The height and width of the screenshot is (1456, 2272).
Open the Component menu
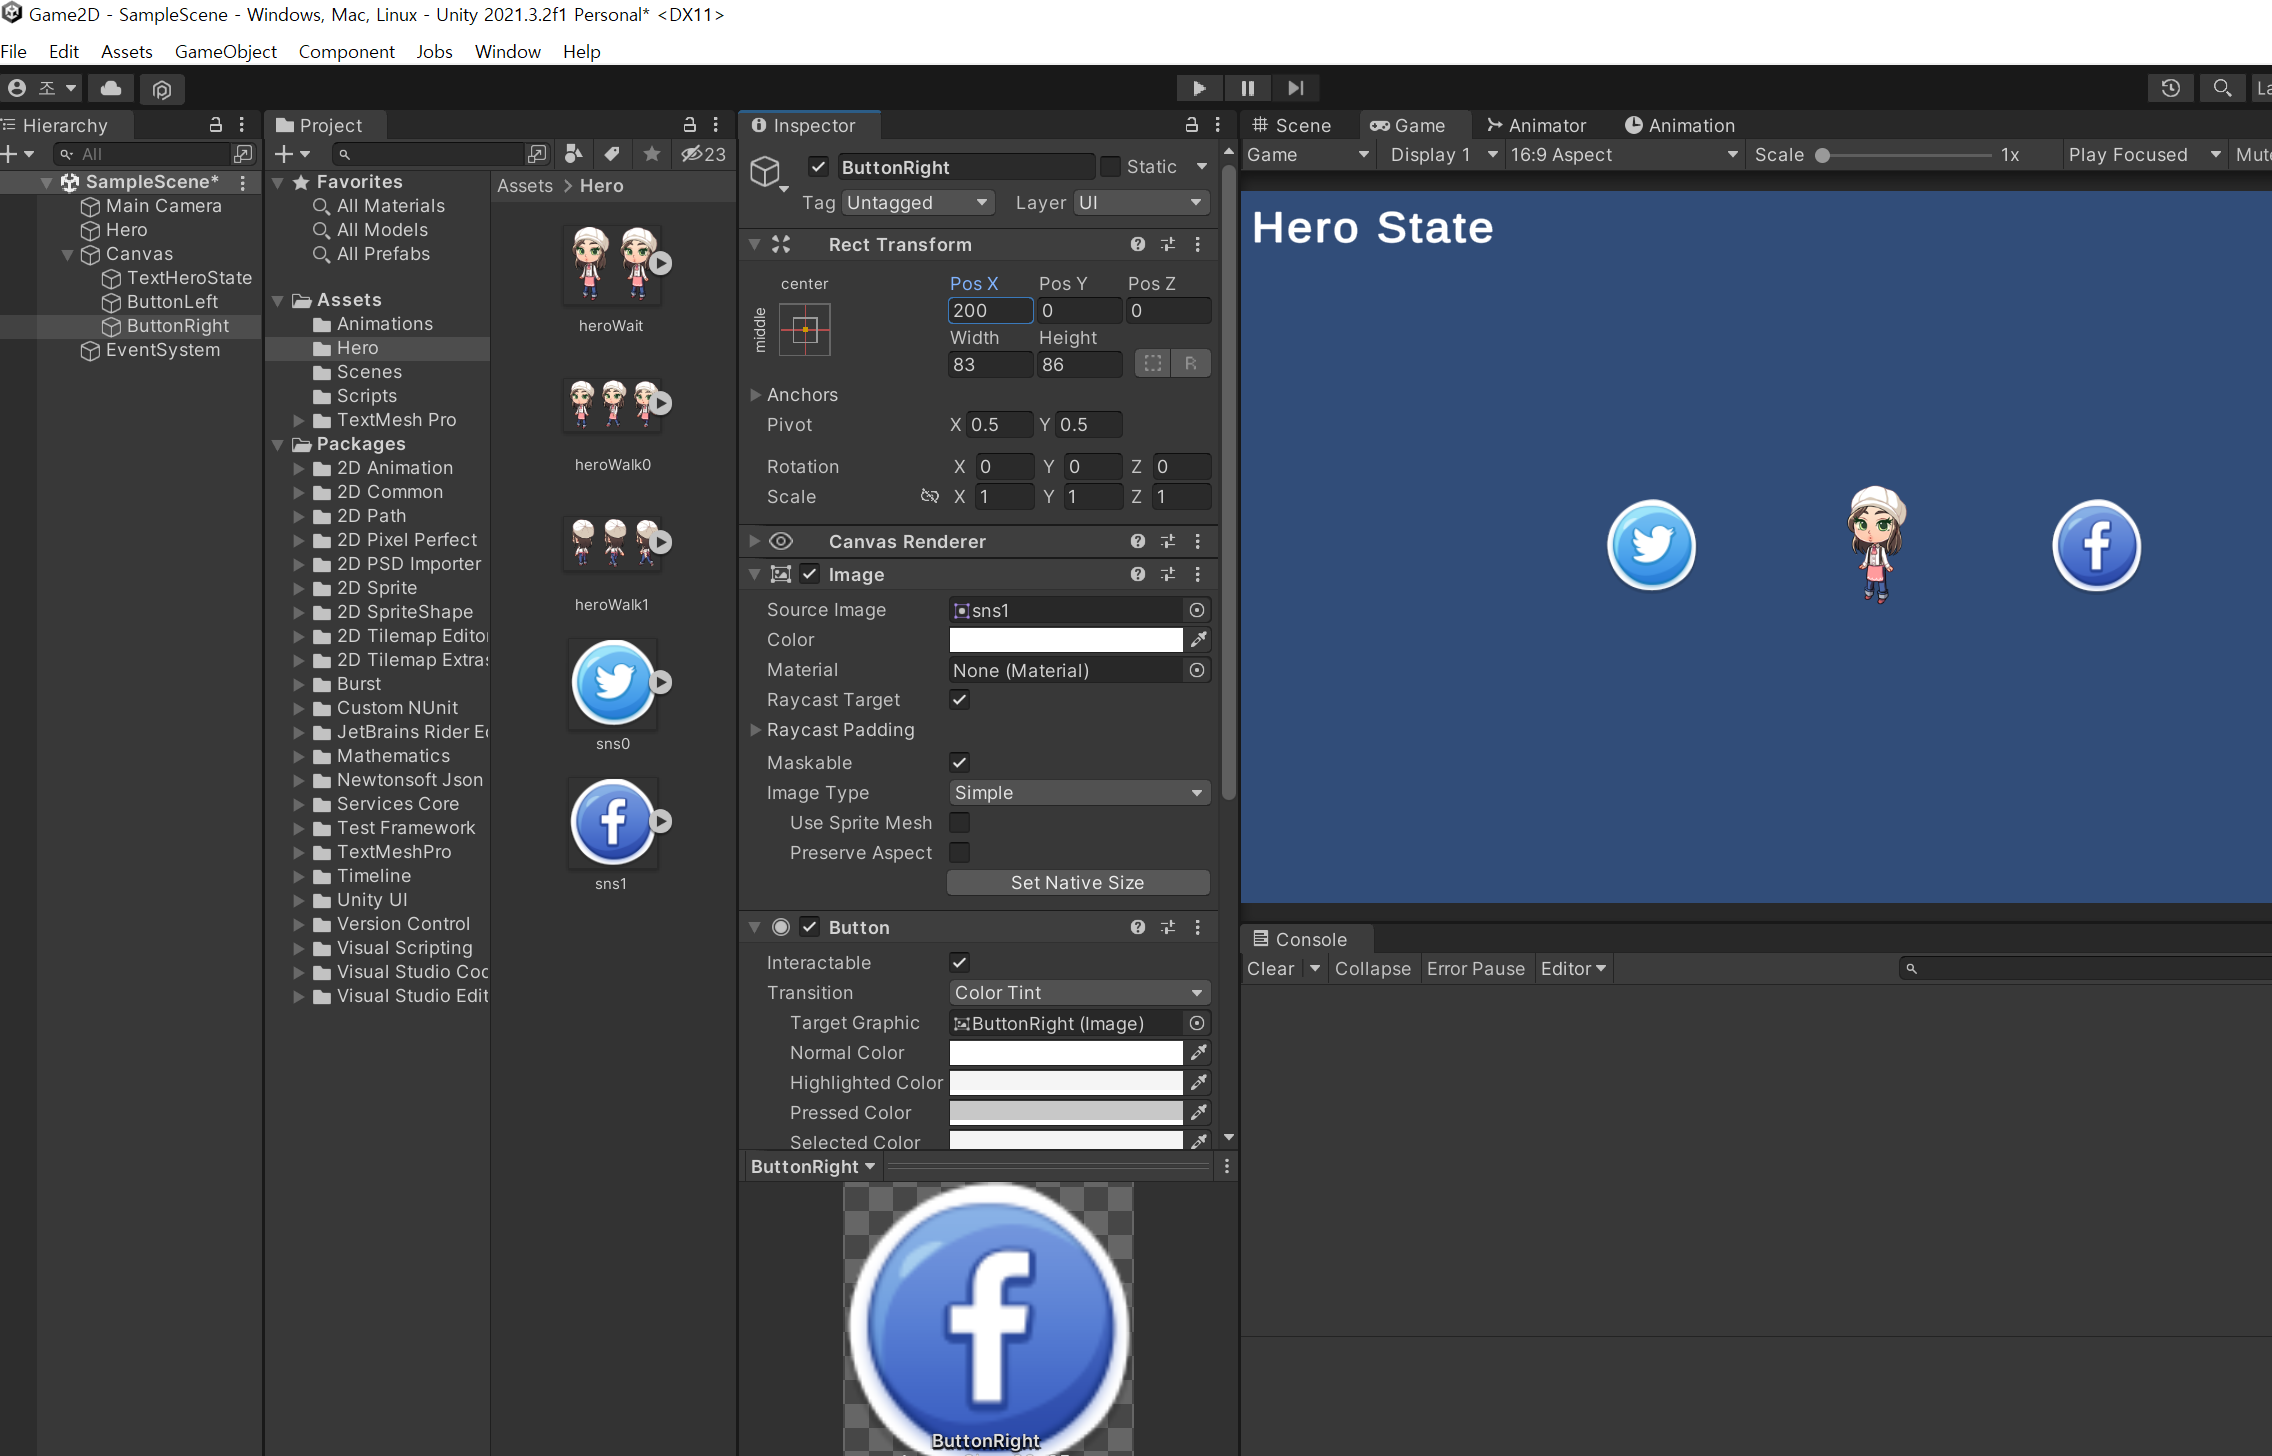click(346, 51)
